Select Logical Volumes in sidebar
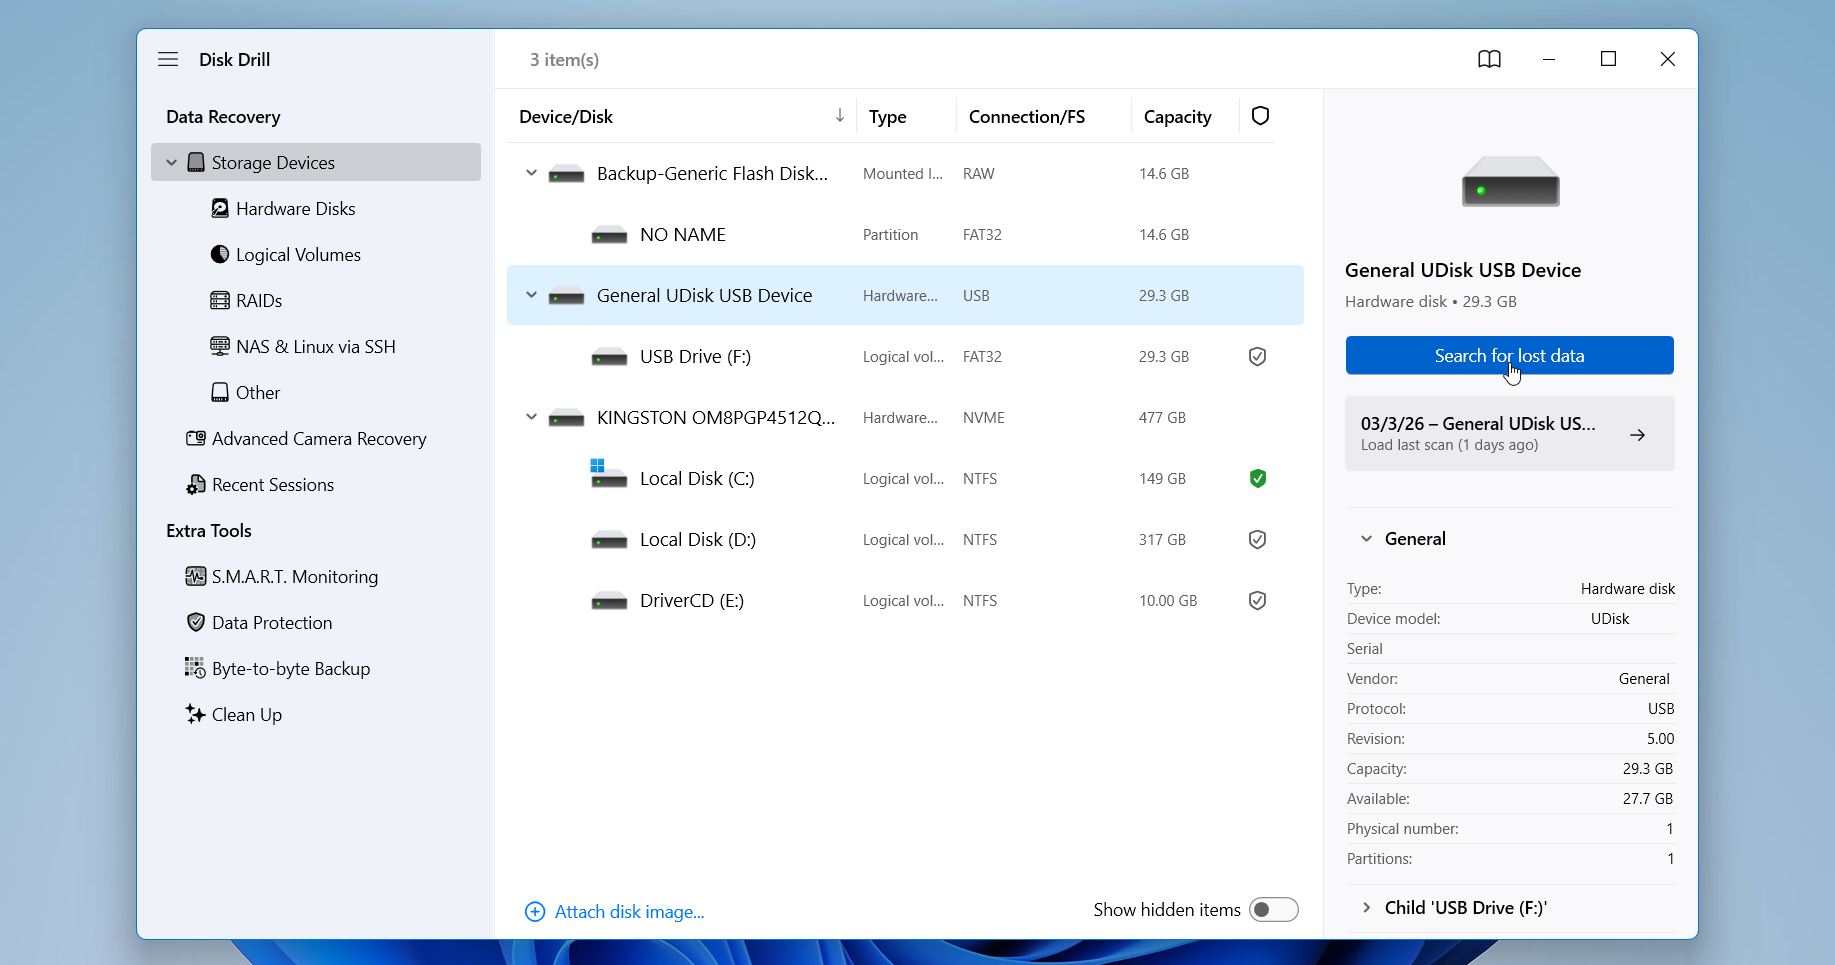 tap(297, 255)
